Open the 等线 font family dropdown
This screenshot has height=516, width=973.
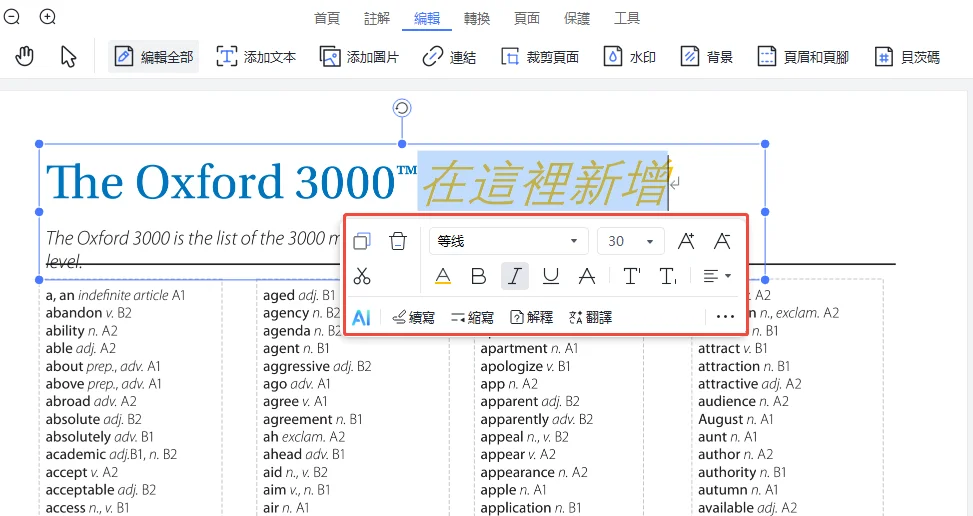point(509,241)
